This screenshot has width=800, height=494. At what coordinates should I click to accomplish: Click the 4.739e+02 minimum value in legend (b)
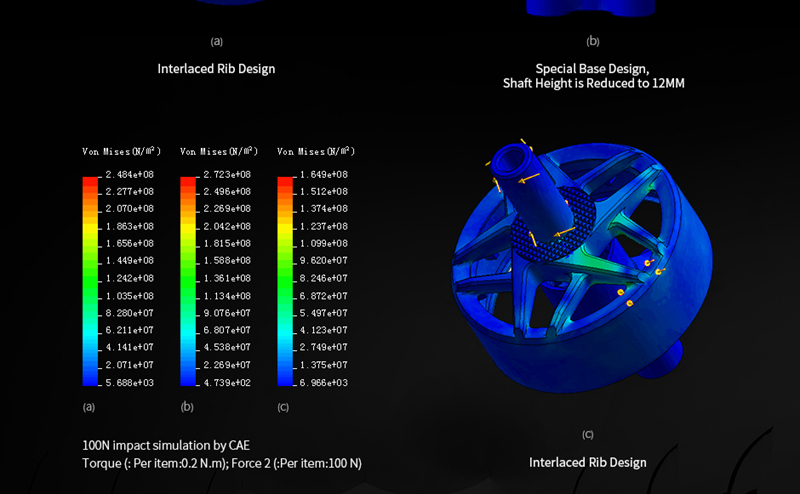(x=229, y=382)
